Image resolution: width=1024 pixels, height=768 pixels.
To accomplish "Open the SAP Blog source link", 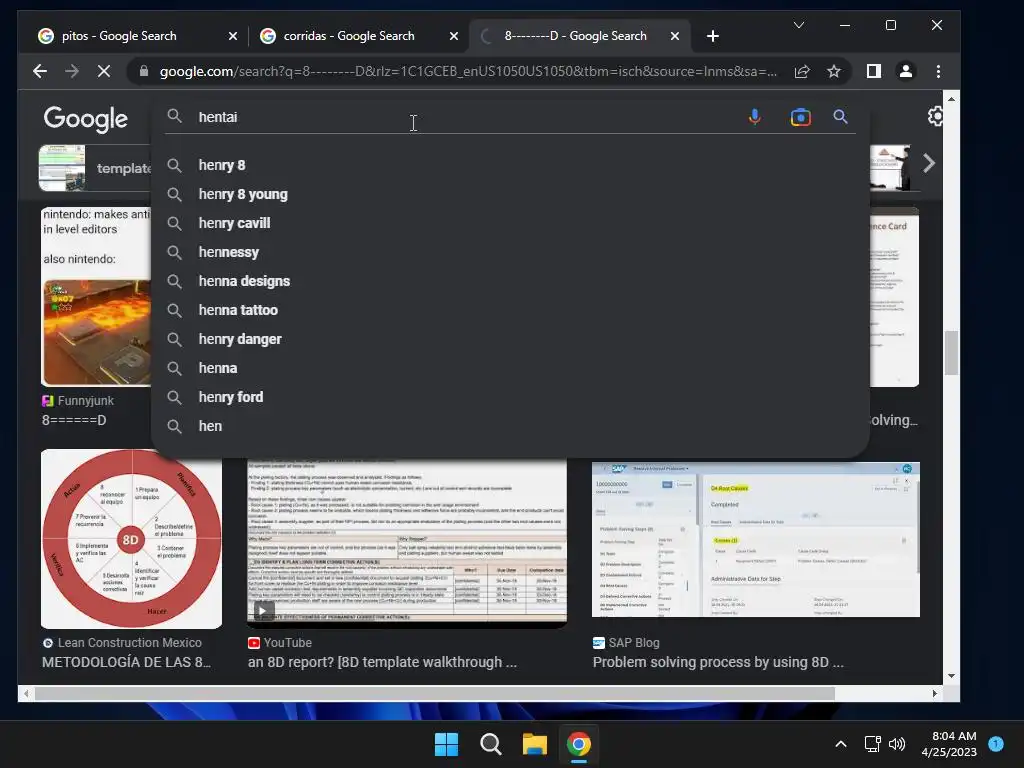I will pyautogui.click(x=626, y=643).
